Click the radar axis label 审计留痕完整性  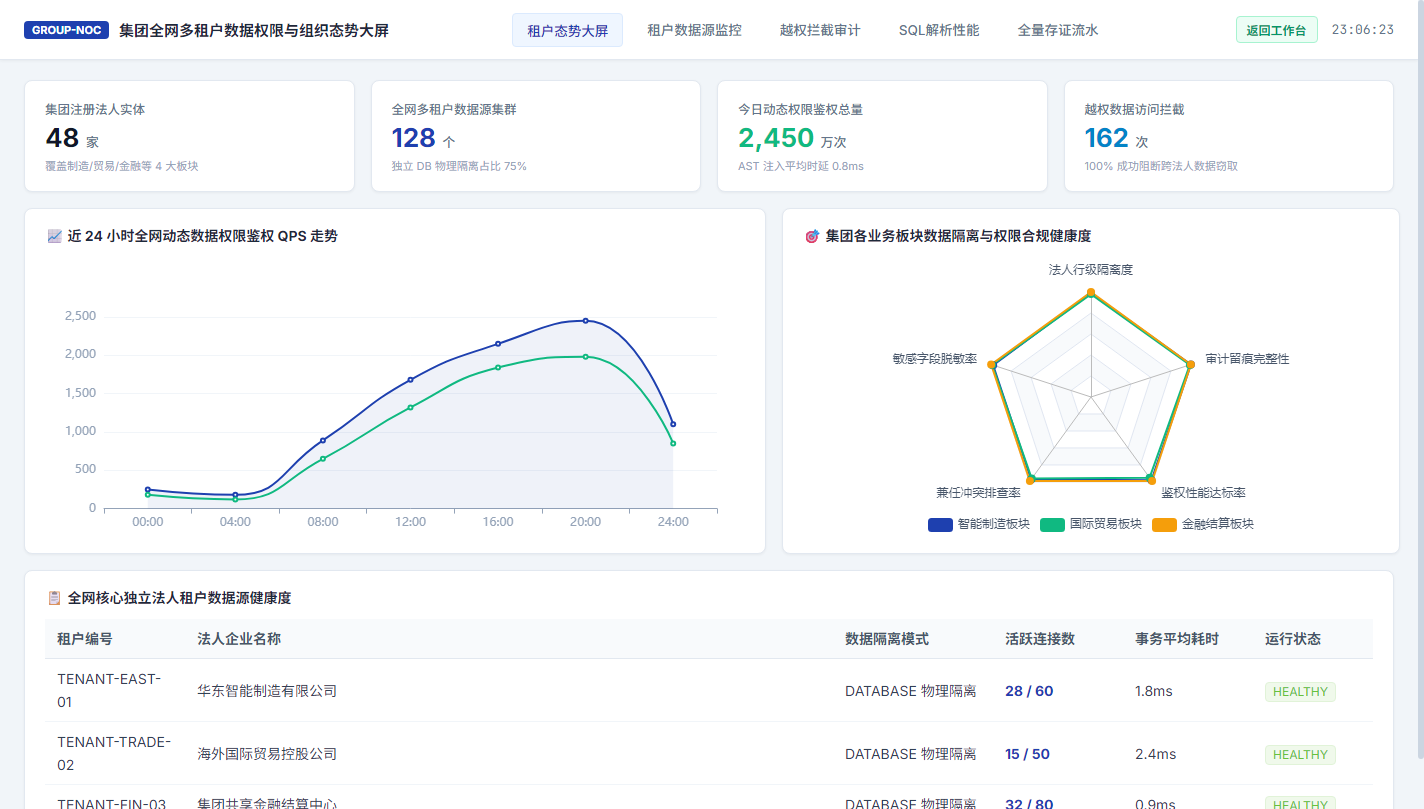pos(1247,358)
